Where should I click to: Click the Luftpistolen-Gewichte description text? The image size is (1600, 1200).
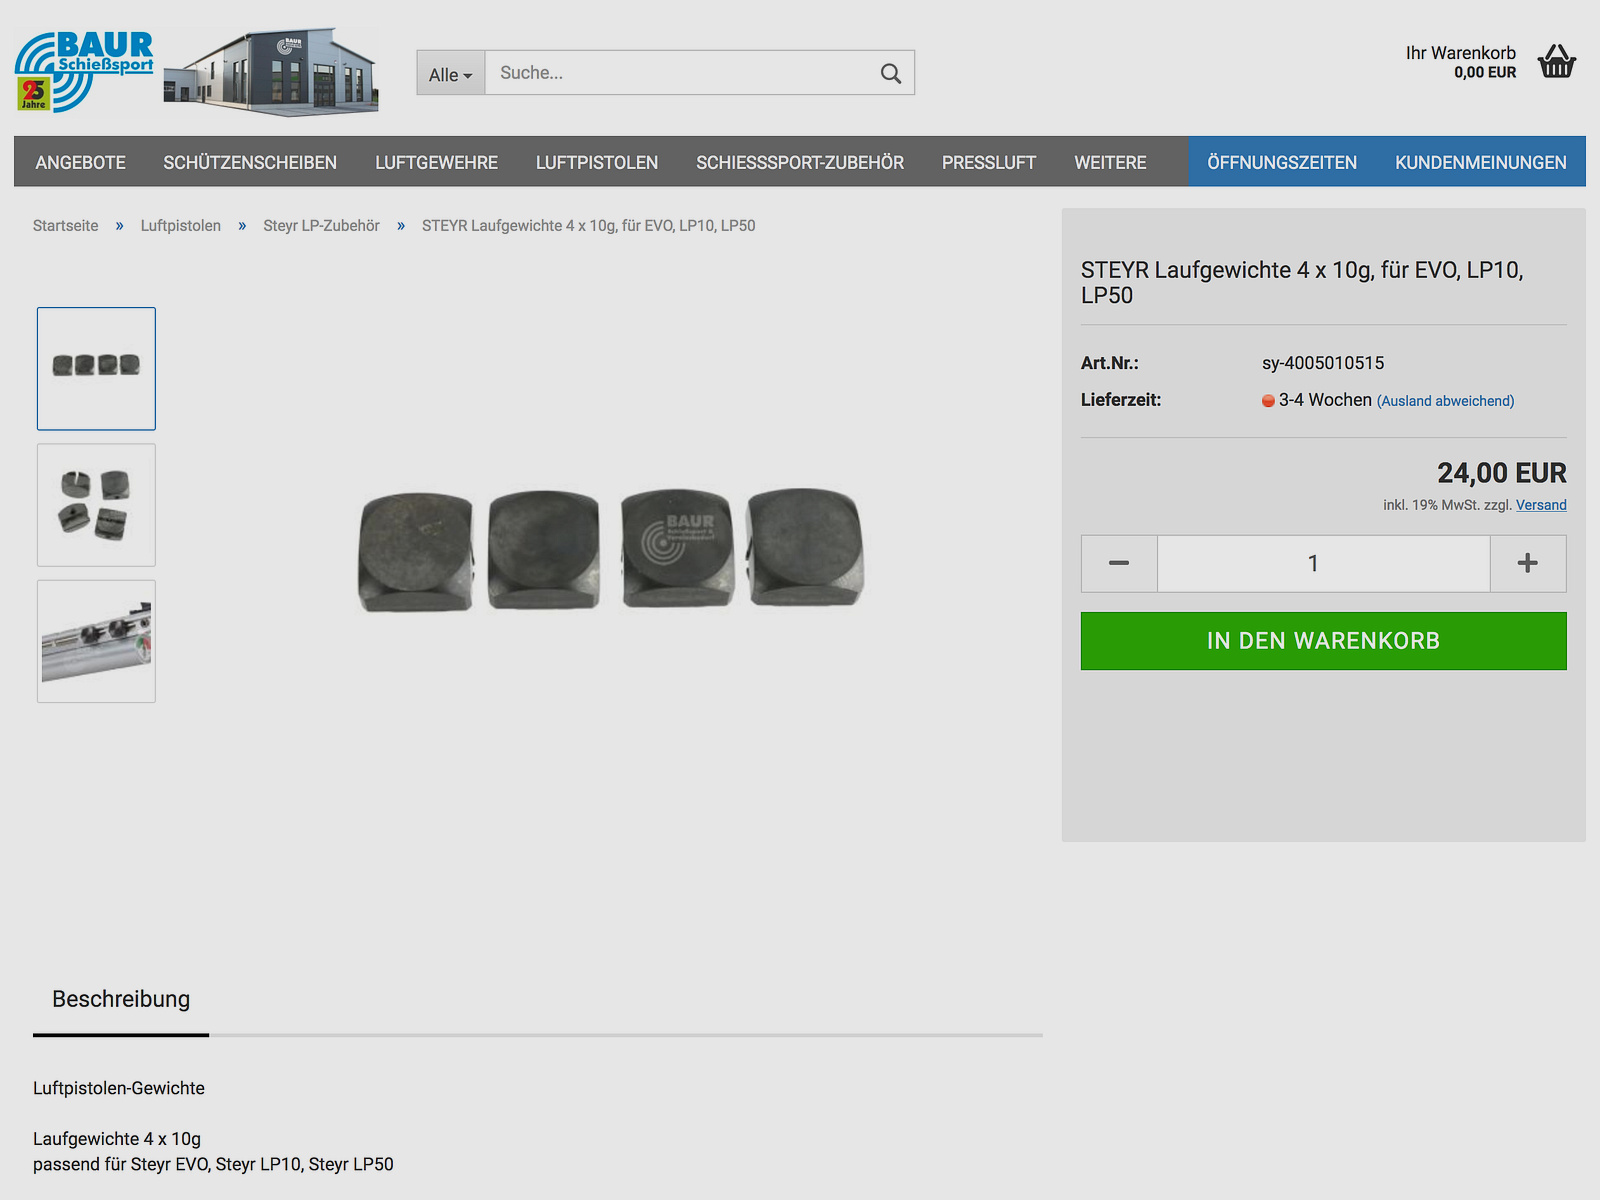pyautogui.click(x=119, y=1088)
